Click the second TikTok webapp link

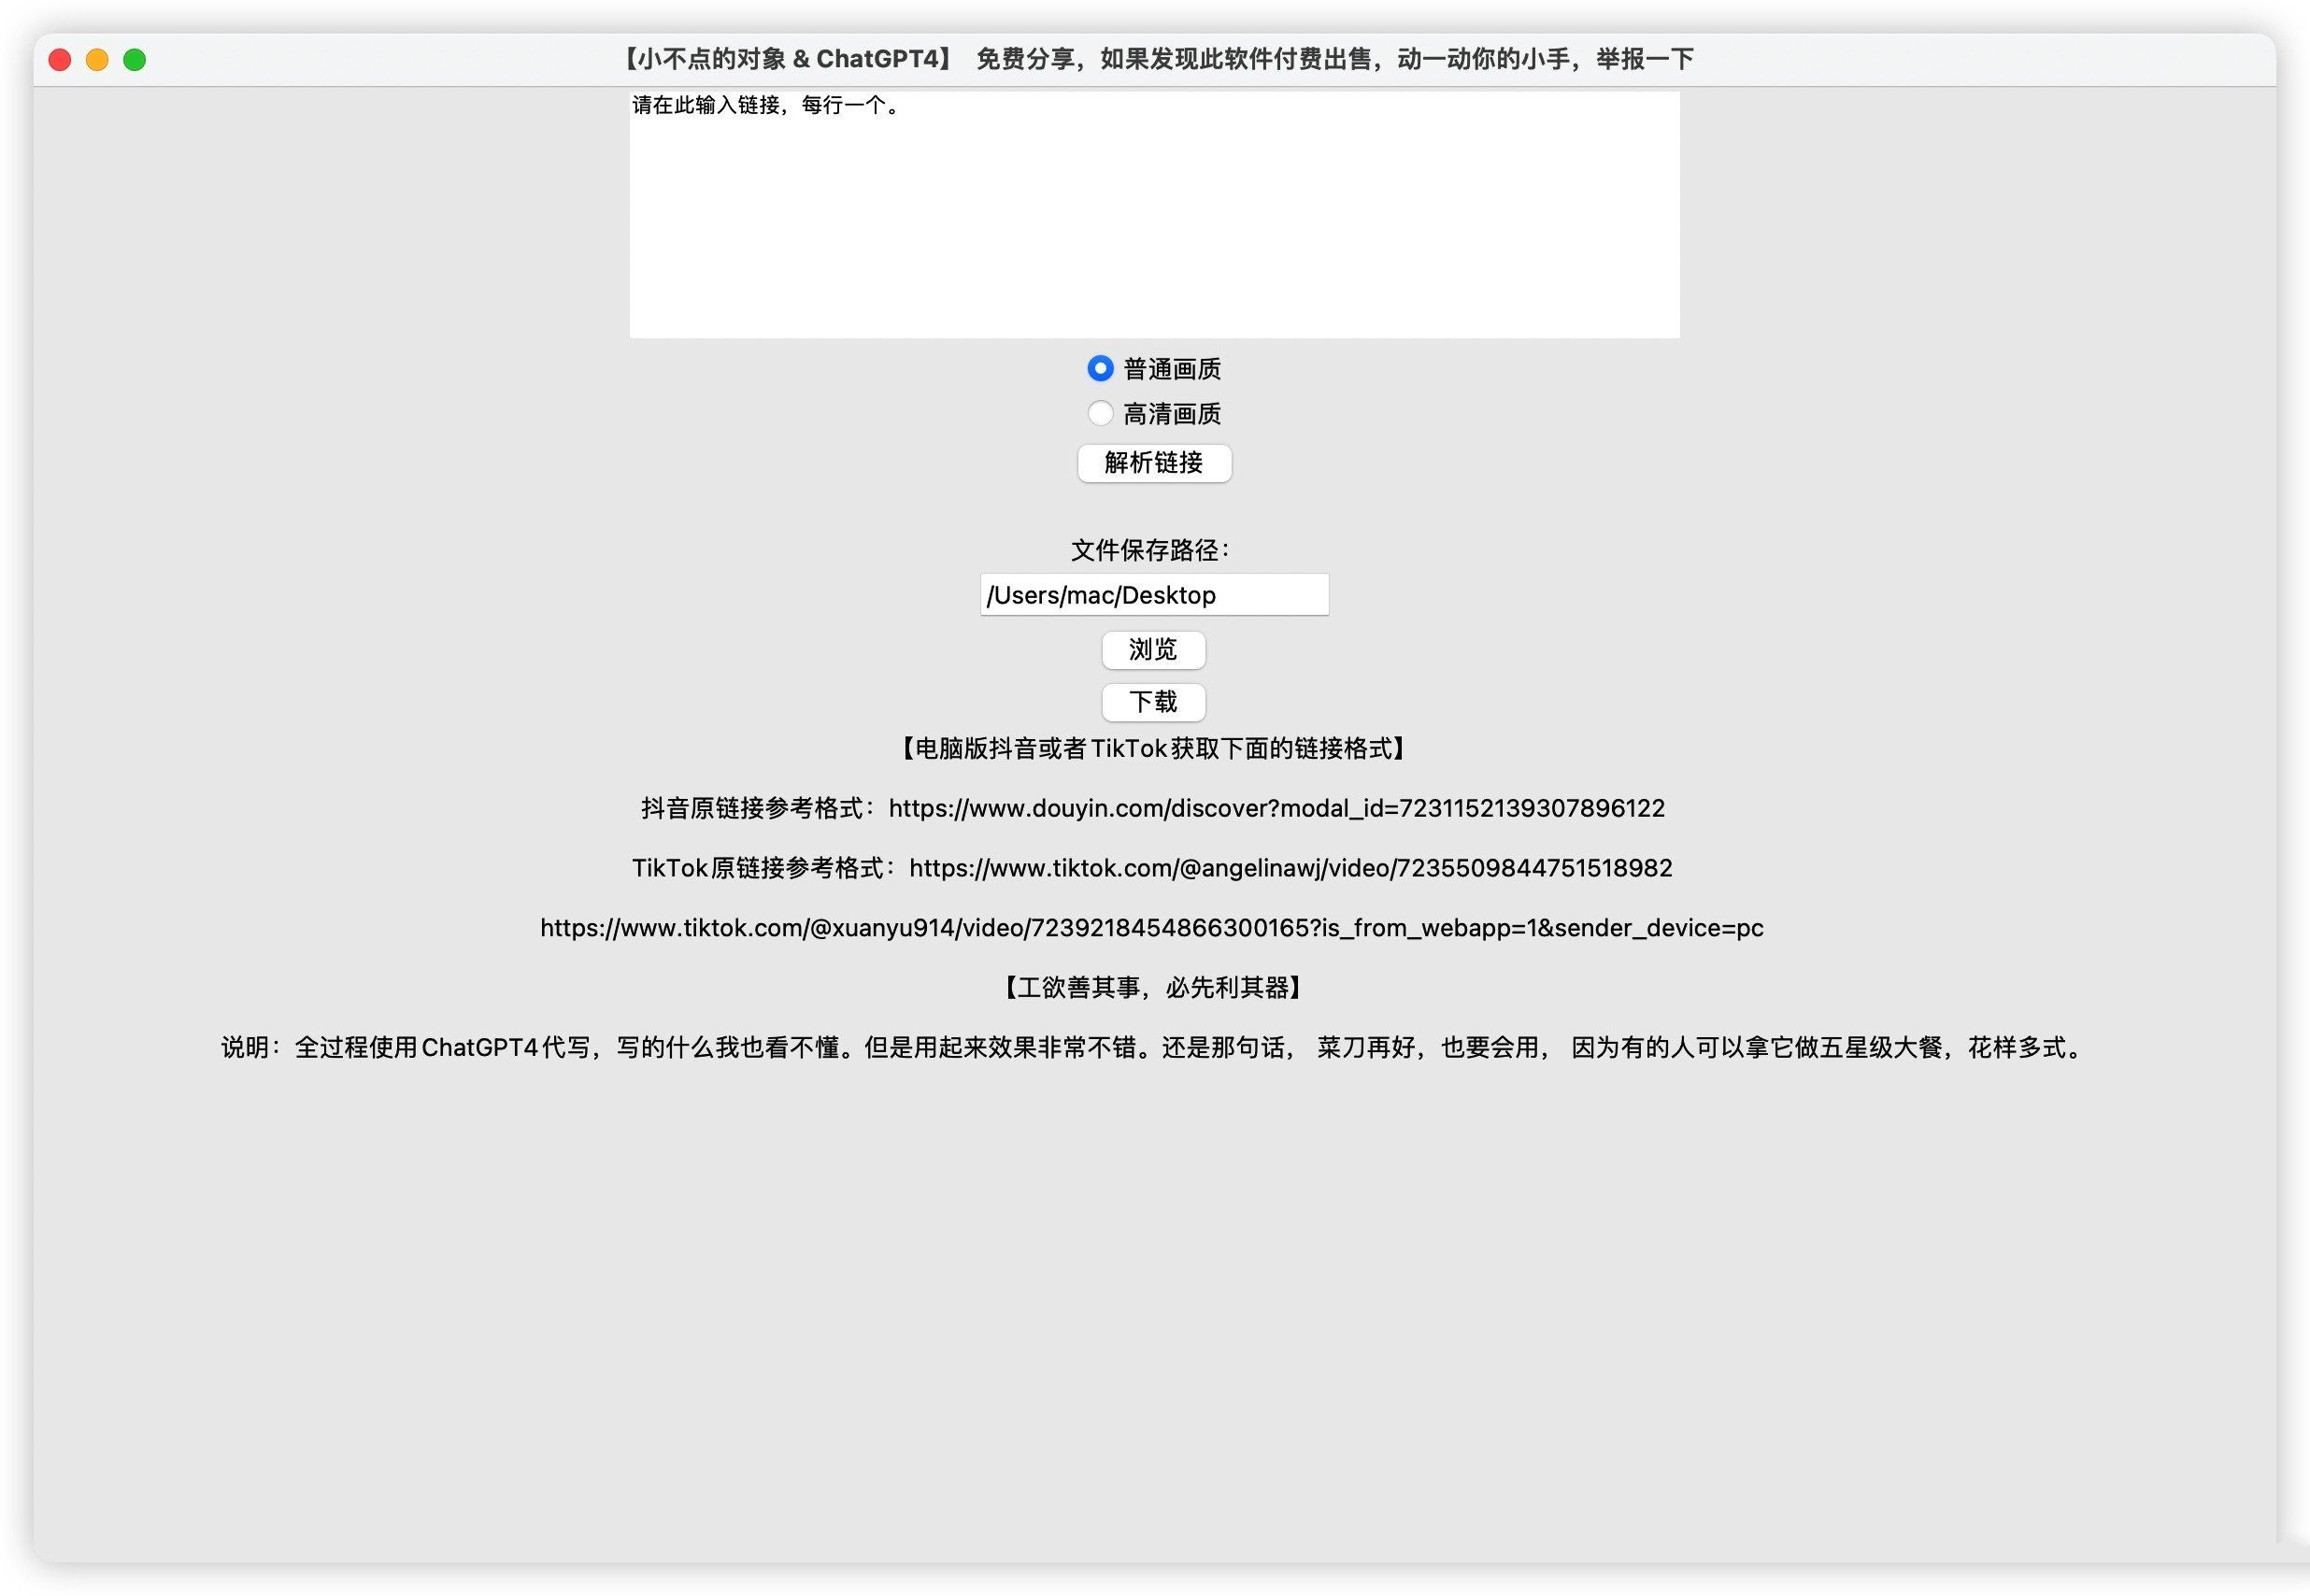coord(1151,925)
